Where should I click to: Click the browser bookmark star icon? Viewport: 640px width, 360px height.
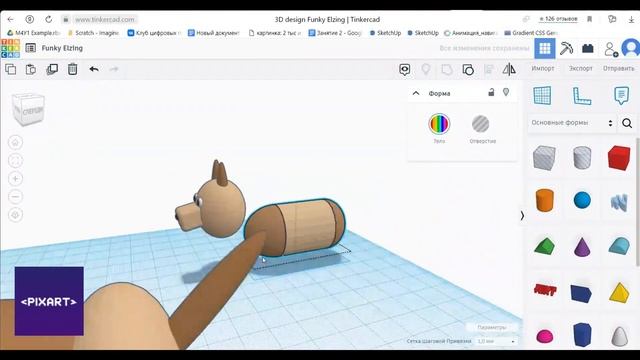coord(589,19)
